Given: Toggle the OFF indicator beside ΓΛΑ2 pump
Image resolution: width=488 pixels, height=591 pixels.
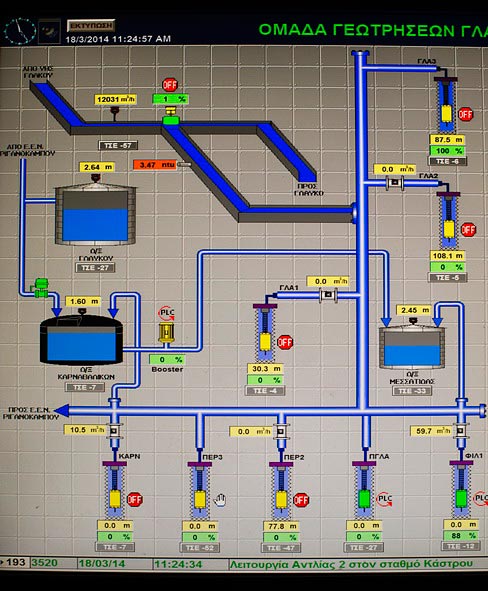Looking at the screenshot, I should 468,230.
